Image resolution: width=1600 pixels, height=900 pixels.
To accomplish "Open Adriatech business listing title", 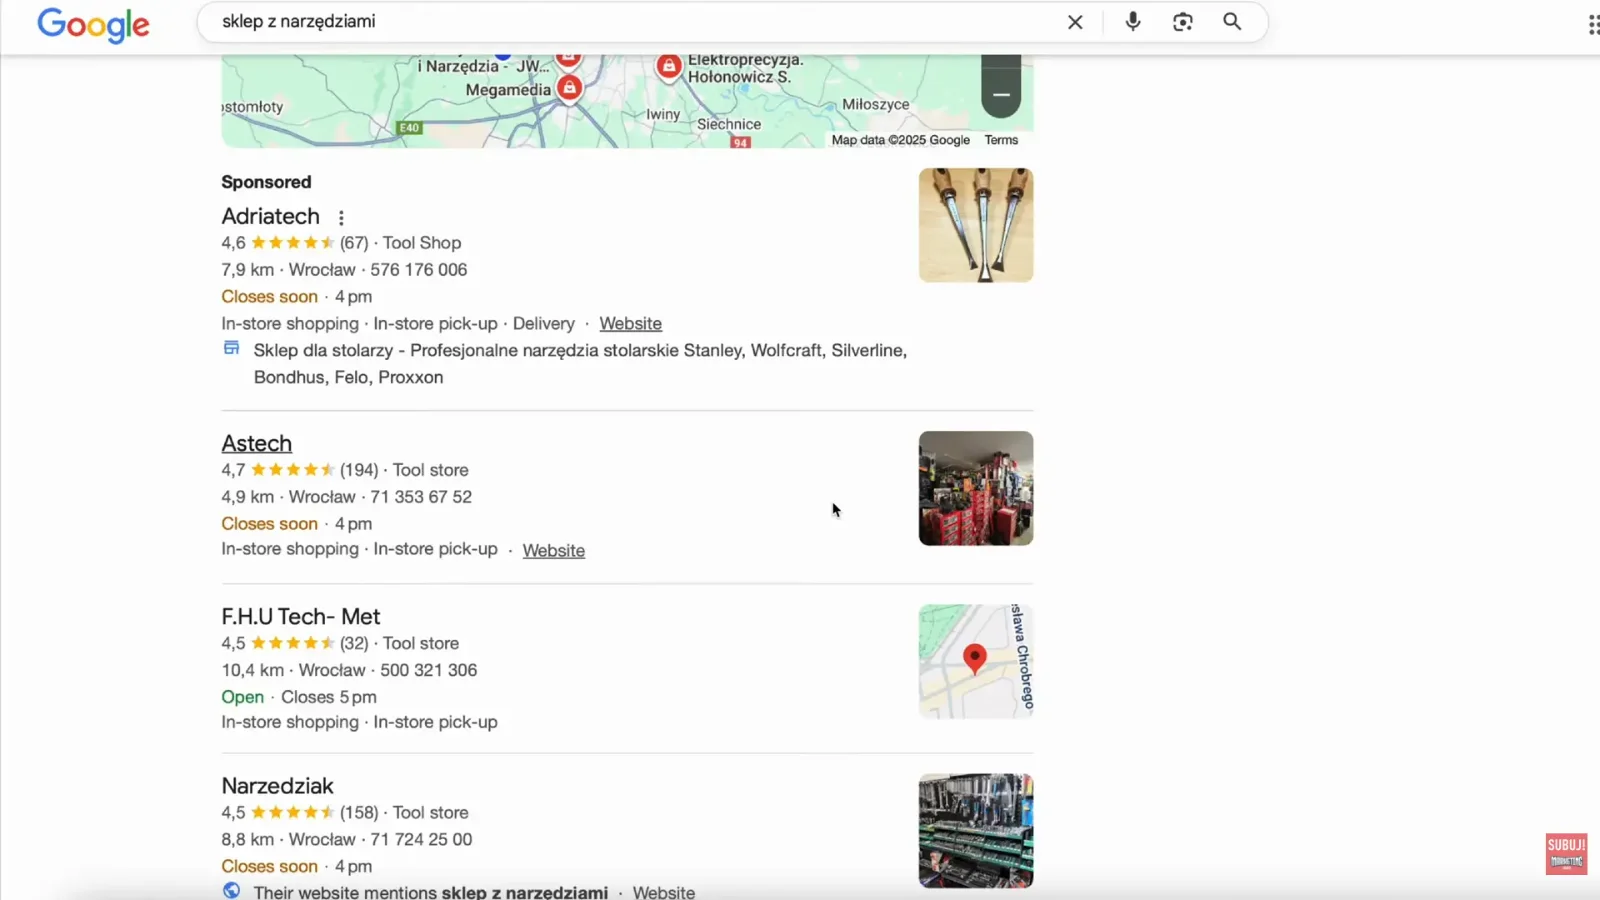I will tap(270, 216).
